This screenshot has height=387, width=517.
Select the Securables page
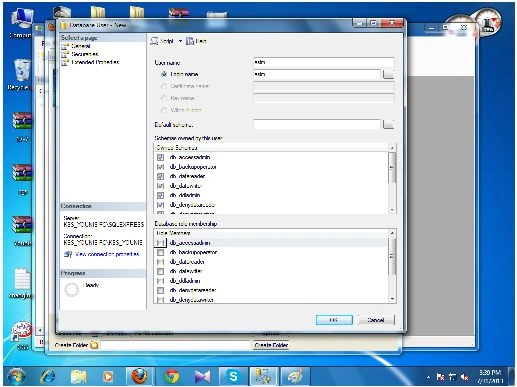84,54
